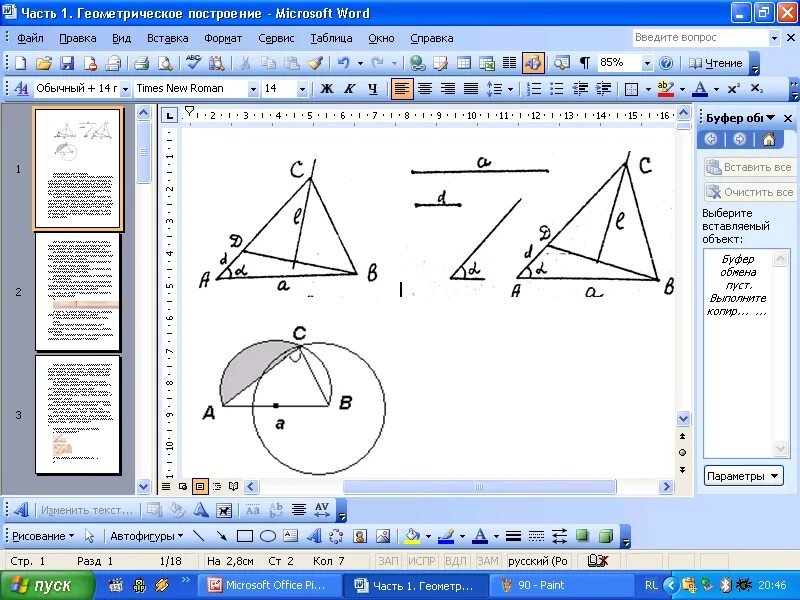Insert a hyperlink
This screenshot has width=800, height=600.
417,63
